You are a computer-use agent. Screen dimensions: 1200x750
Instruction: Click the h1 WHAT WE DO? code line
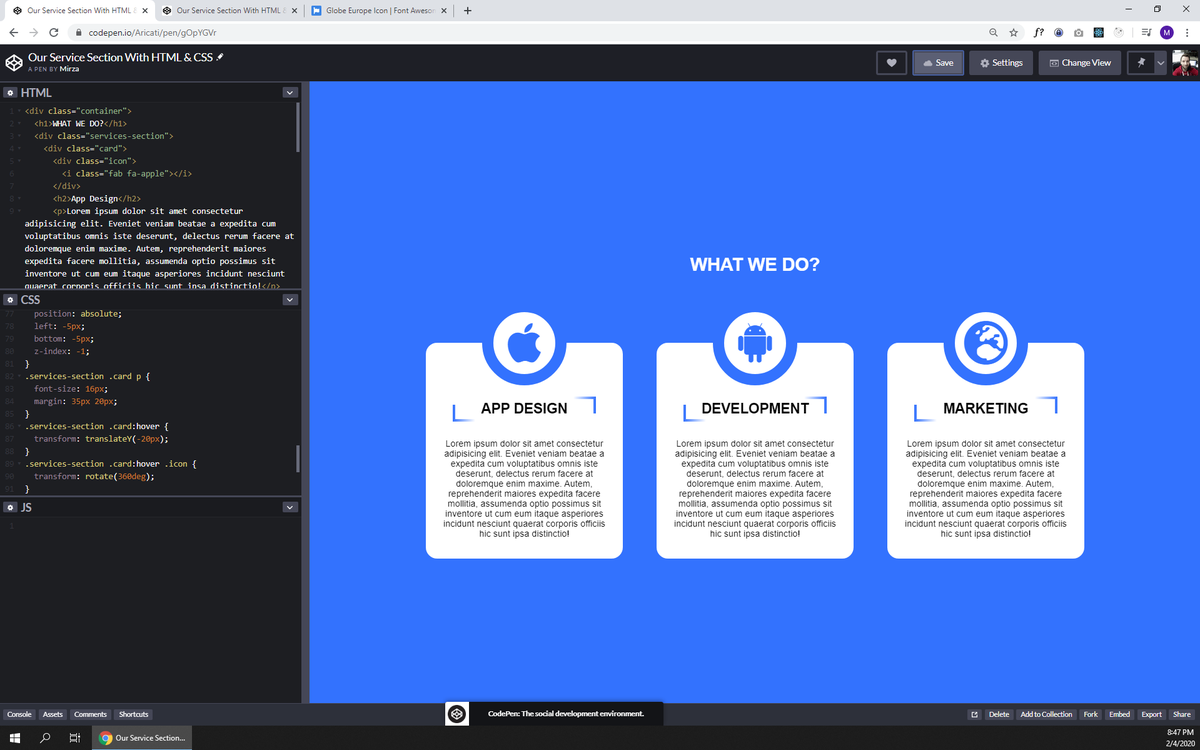pos(79,123)
